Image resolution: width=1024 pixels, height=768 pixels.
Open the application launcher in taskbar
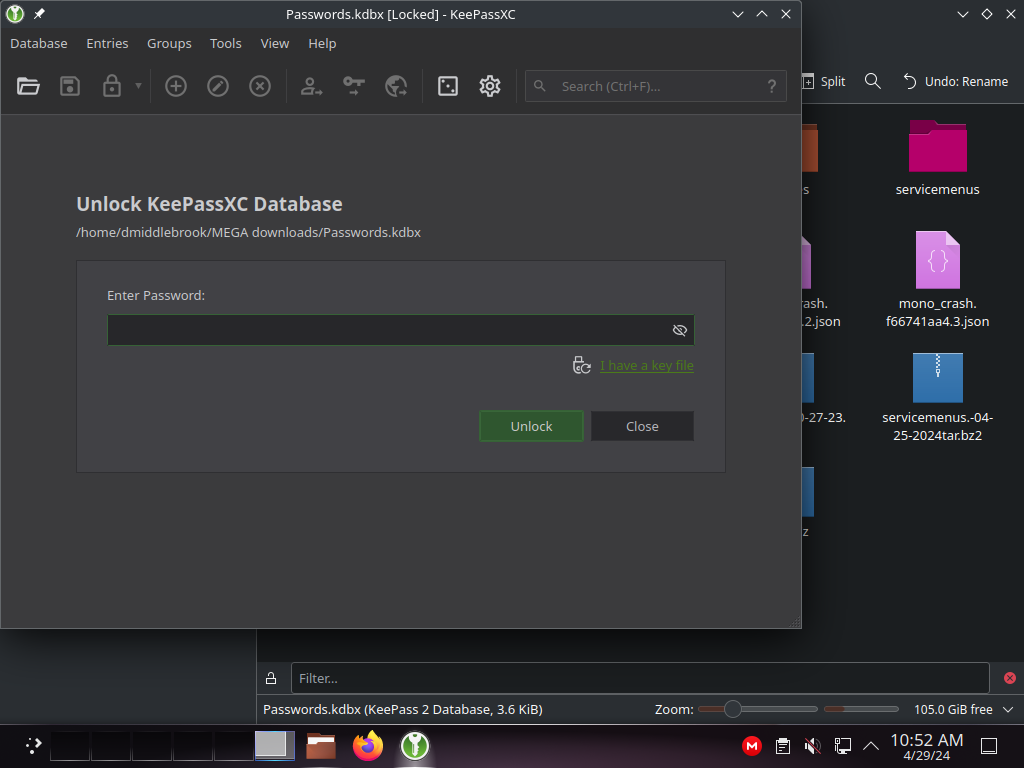click(x=33, y=746)
